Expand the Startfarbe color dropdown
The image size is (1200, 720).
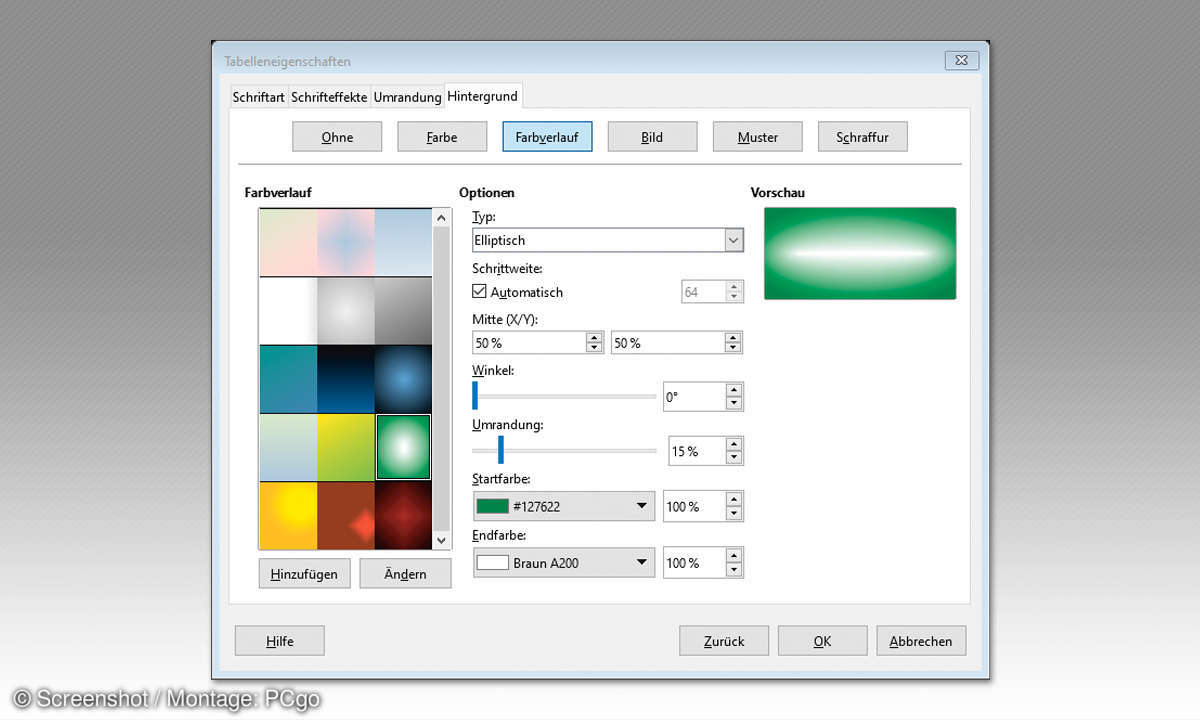coord(641,507)
